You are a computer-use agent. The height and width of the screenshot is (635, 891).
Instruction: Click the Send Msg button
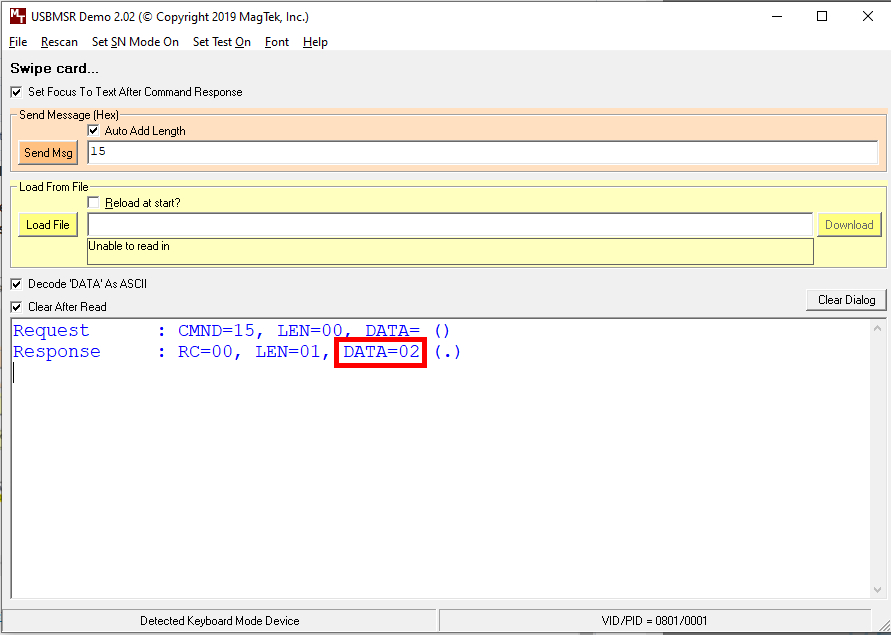[x=48, y=153]
